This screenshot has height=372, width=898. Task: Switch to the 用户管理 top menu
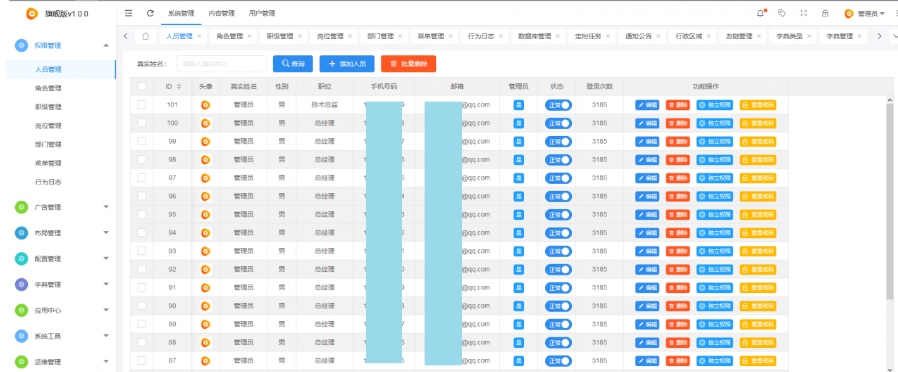click(x=262, y=13)
